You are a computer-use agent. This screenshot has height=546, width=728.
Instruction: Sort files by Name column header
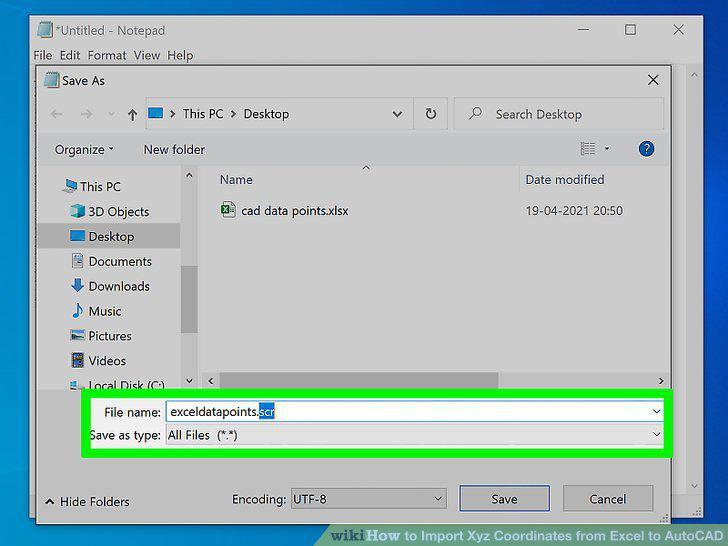coord(236,179)
